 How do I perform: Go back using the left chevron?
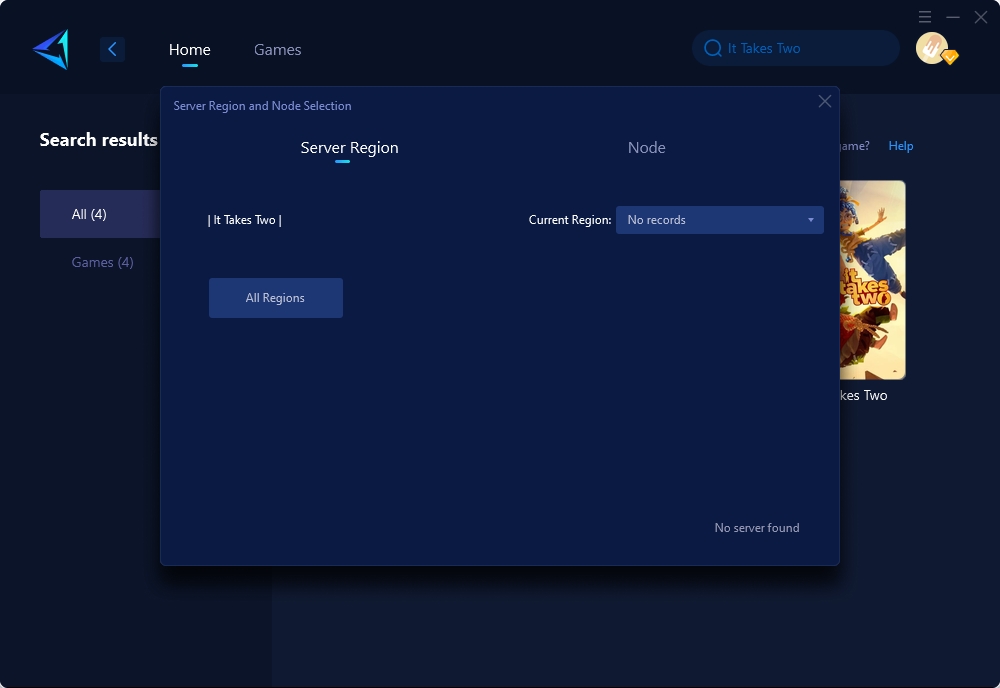click(x=112, y=49)
